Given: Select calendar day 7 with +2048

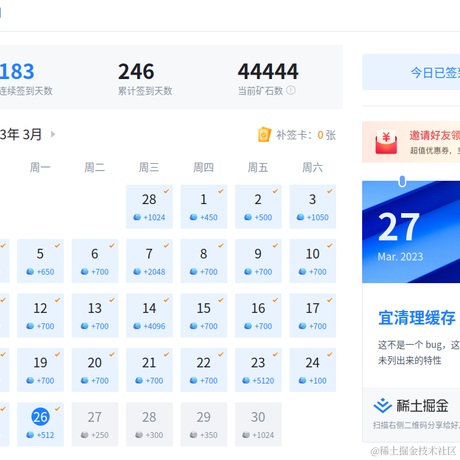Looking at the screenshot, I should (149, 261).
